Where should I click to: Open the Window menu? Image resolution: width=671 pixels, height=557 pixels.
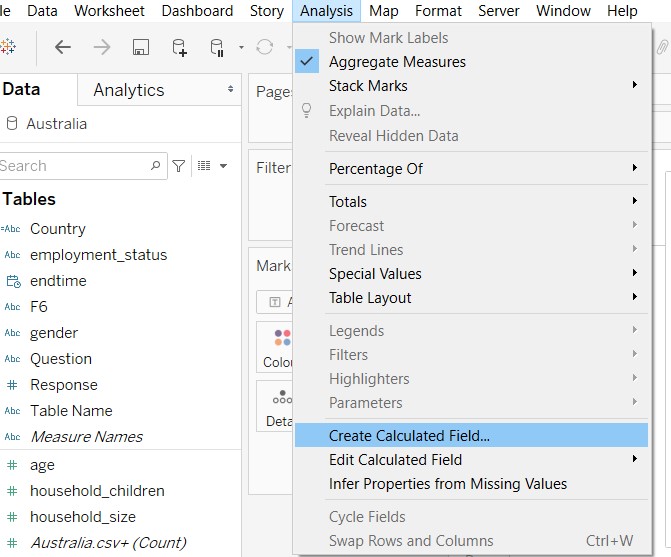pyautogui.click(x=563, y=11)
